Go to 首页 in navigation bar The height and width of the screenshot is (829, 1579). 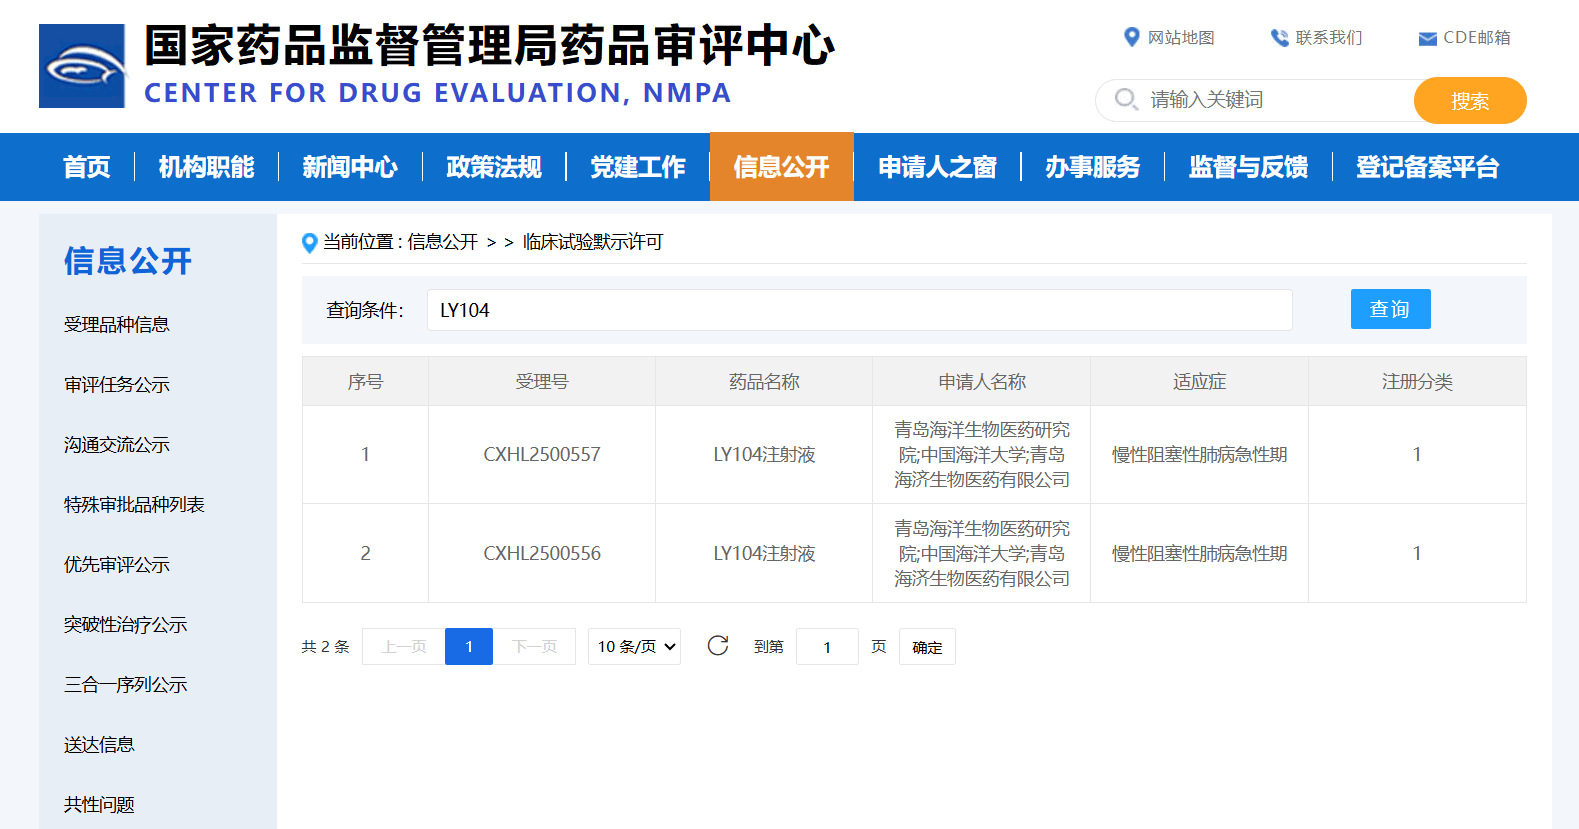[87, 167]
